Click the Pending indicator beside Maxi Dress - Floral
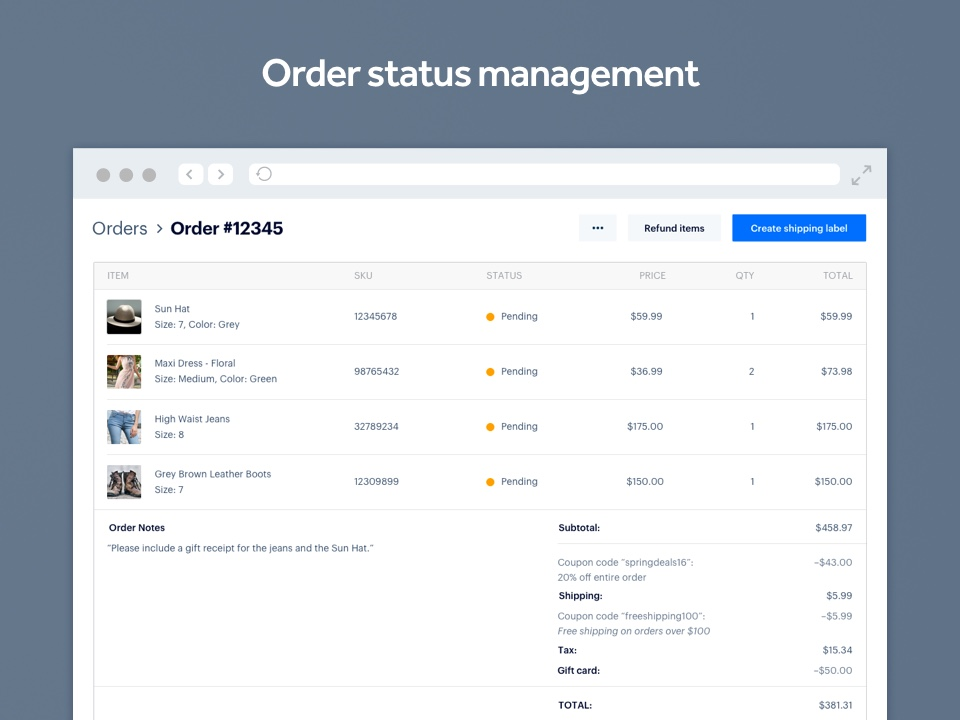This screenshot has height=720, width=960. (x=488, y=371)
